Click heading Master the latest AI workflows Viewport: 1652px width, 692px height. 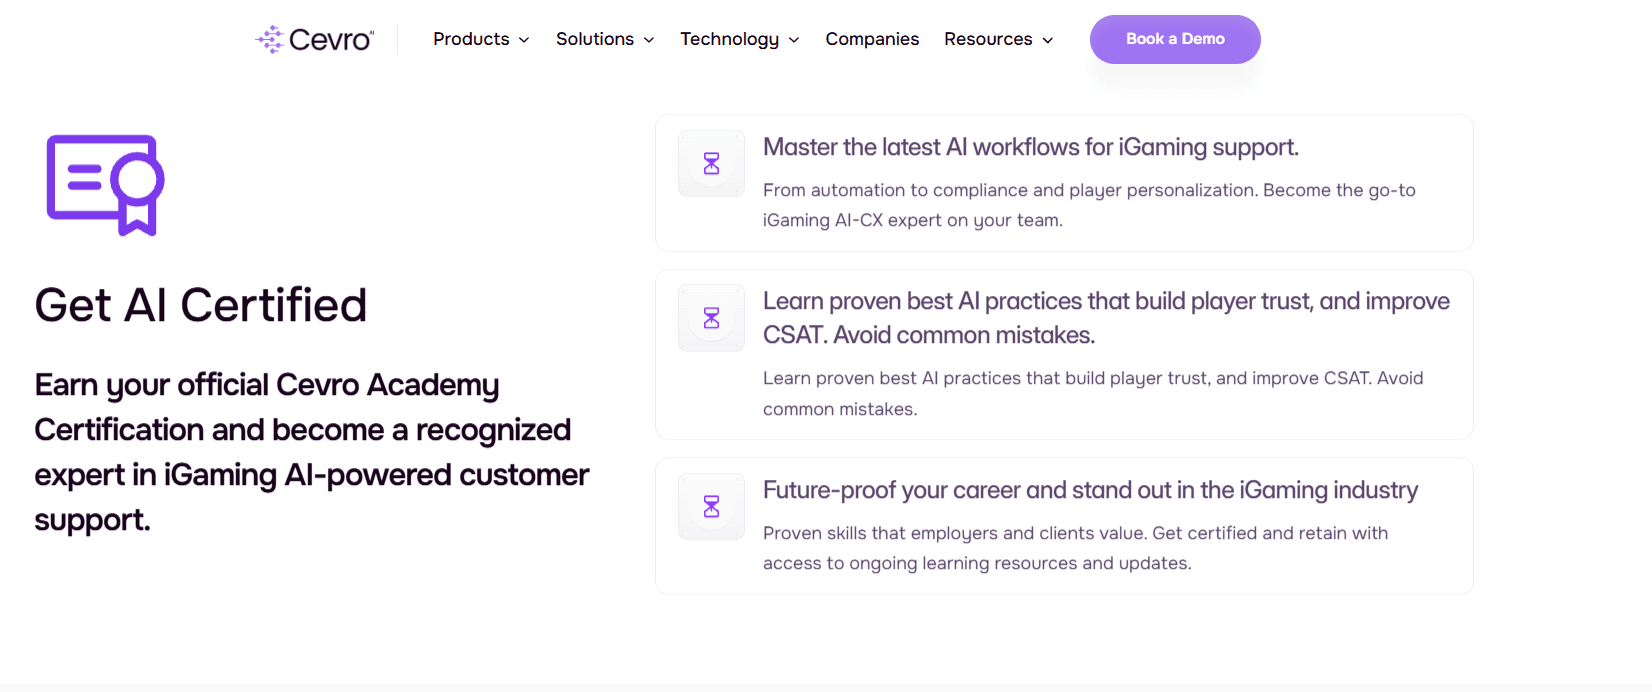1031,147
